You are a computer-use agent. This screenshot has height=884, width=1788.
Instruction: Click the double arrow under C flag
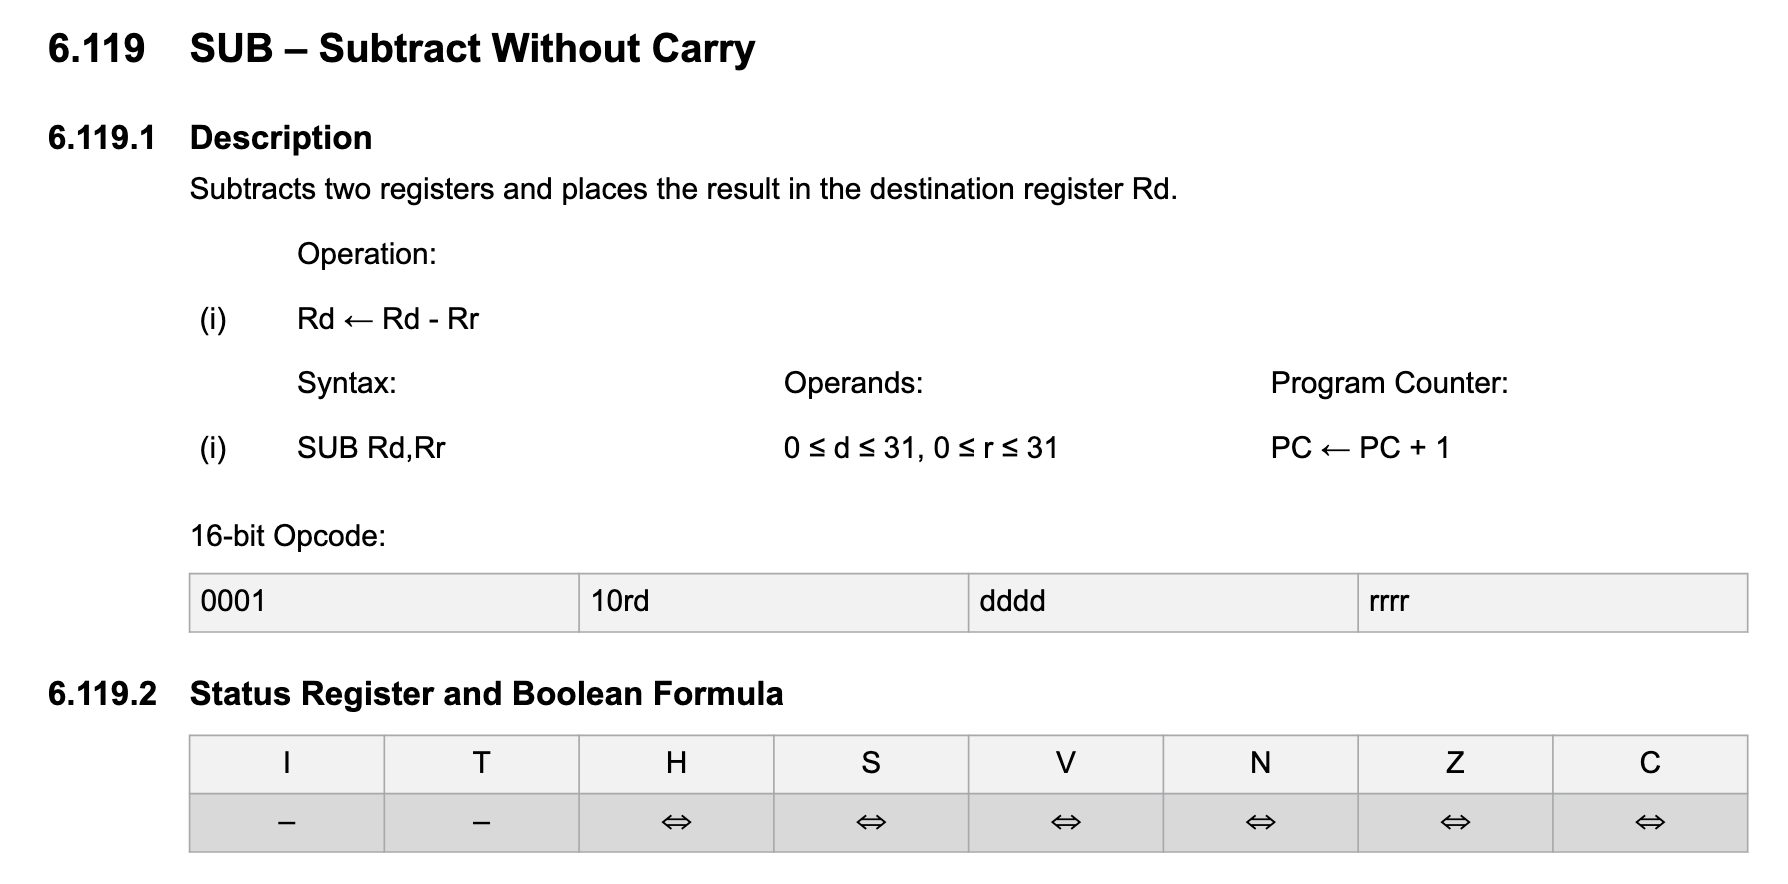[x=1650, y=823]
